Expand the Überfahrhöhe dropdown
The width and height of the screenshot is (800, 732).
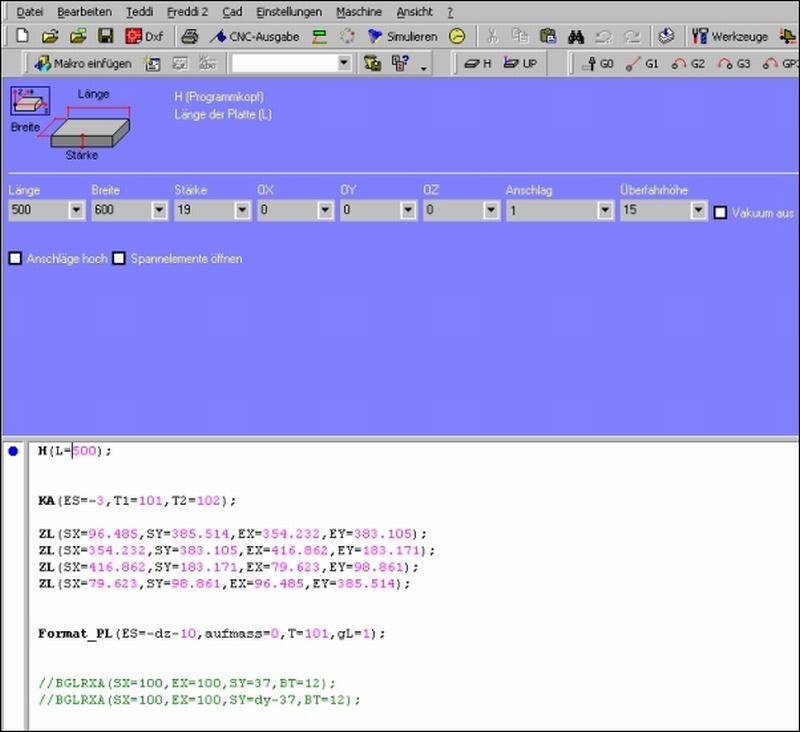pyautogui.click(x=698, y=210)
